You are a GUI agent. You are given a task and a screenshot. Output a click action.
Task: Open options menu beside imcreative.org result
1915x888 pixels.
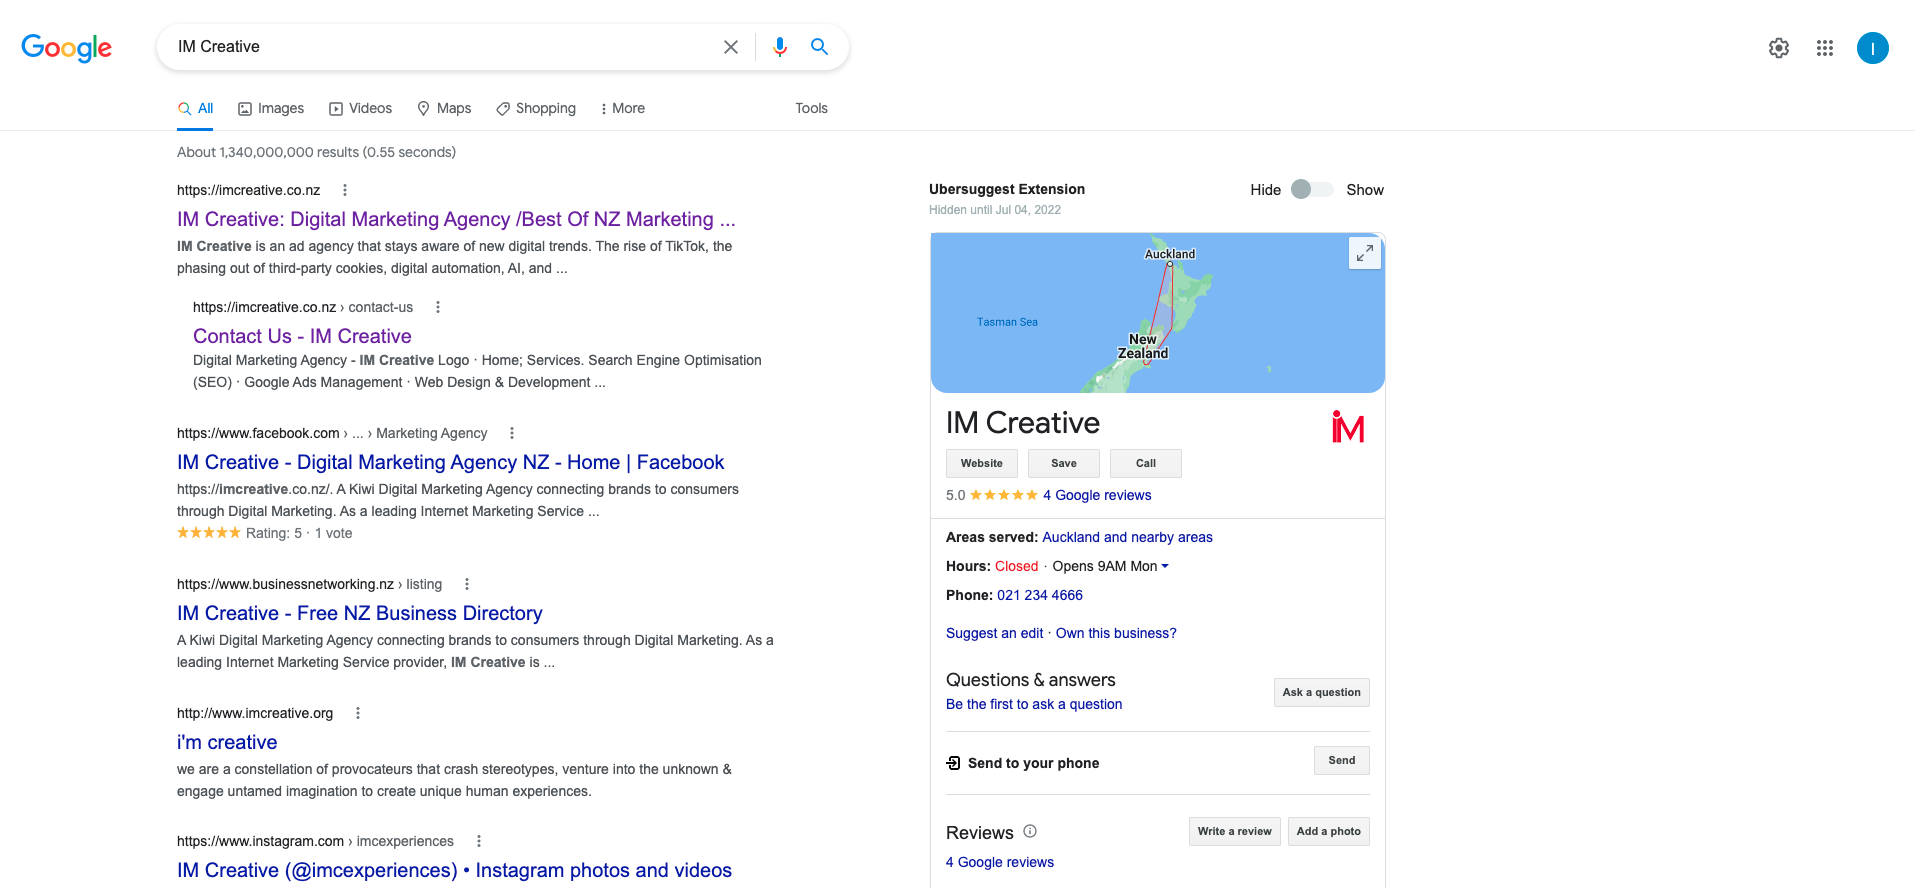[358, 713]
